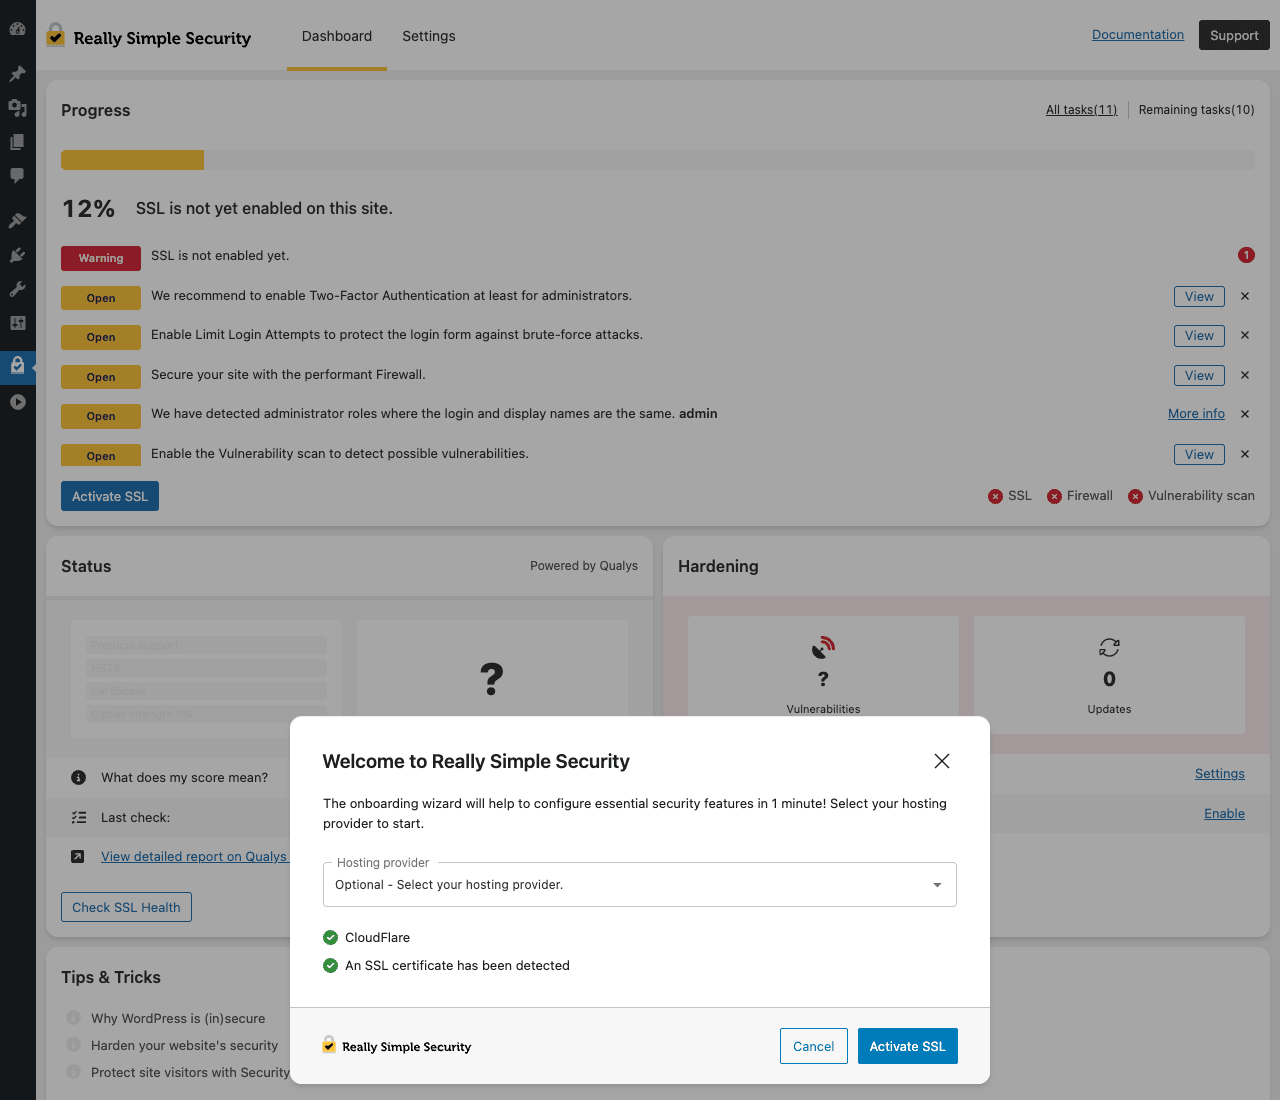The width and height of the screenshot is (1280, 1100).
Task: Open WordPress Dashboard from sidebar gauge icon
Action: pos(17,29)
